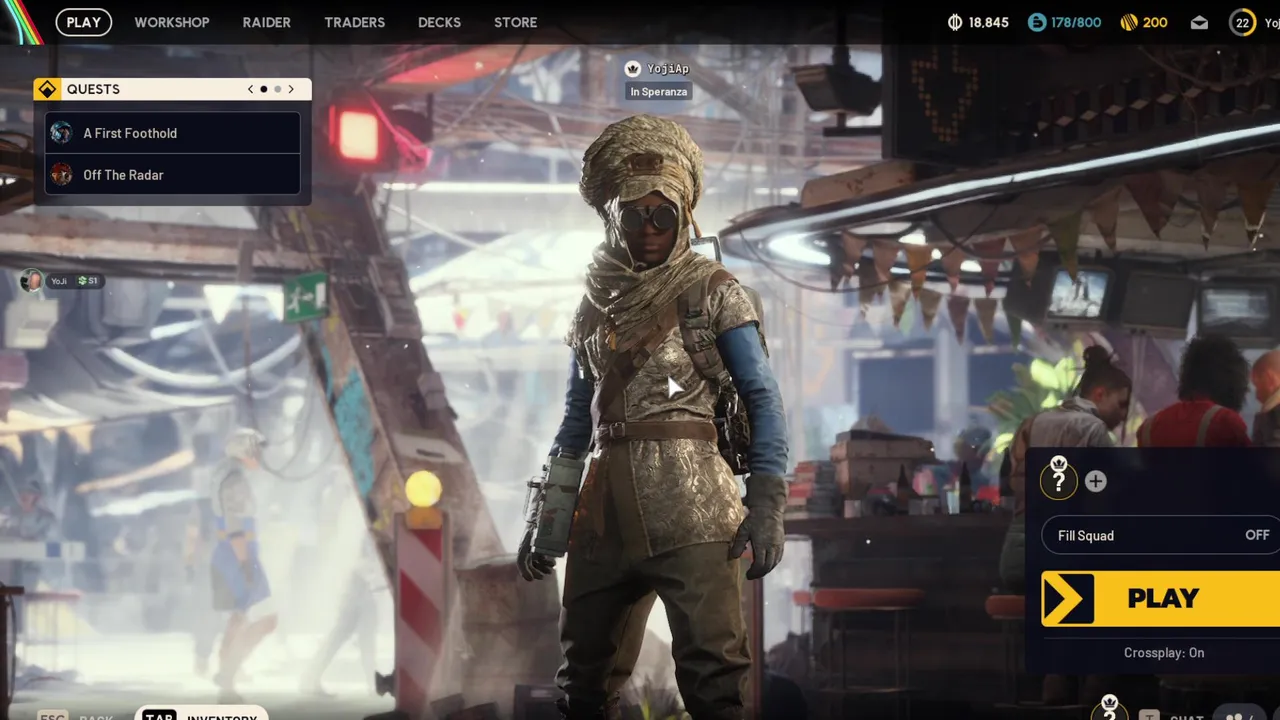Toggle the Fill Squad switch
Image resolution: width=1280 pixels, height=720 pixels.
(1160, 535)
